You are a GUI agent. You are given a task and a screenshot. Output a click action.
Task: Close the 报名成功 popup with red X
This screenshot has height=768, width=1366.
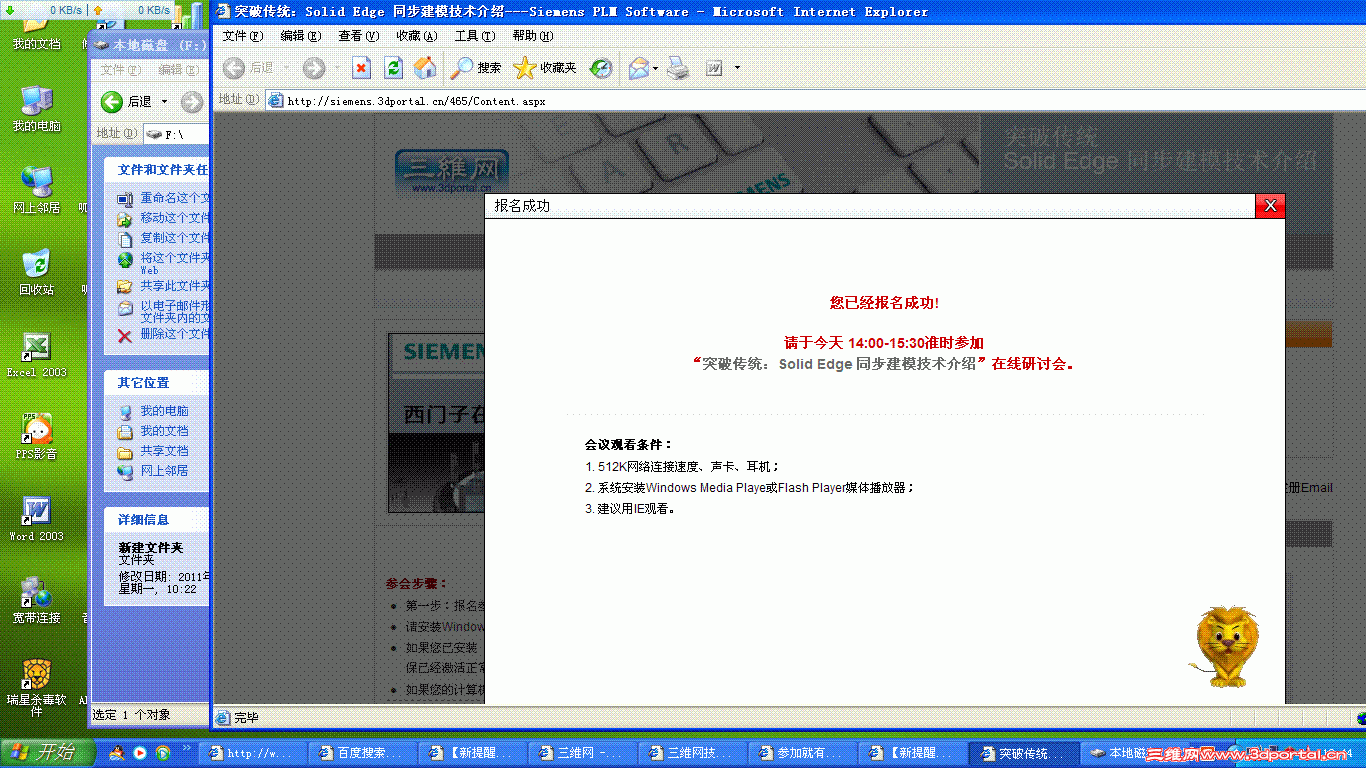point(1270,205)
